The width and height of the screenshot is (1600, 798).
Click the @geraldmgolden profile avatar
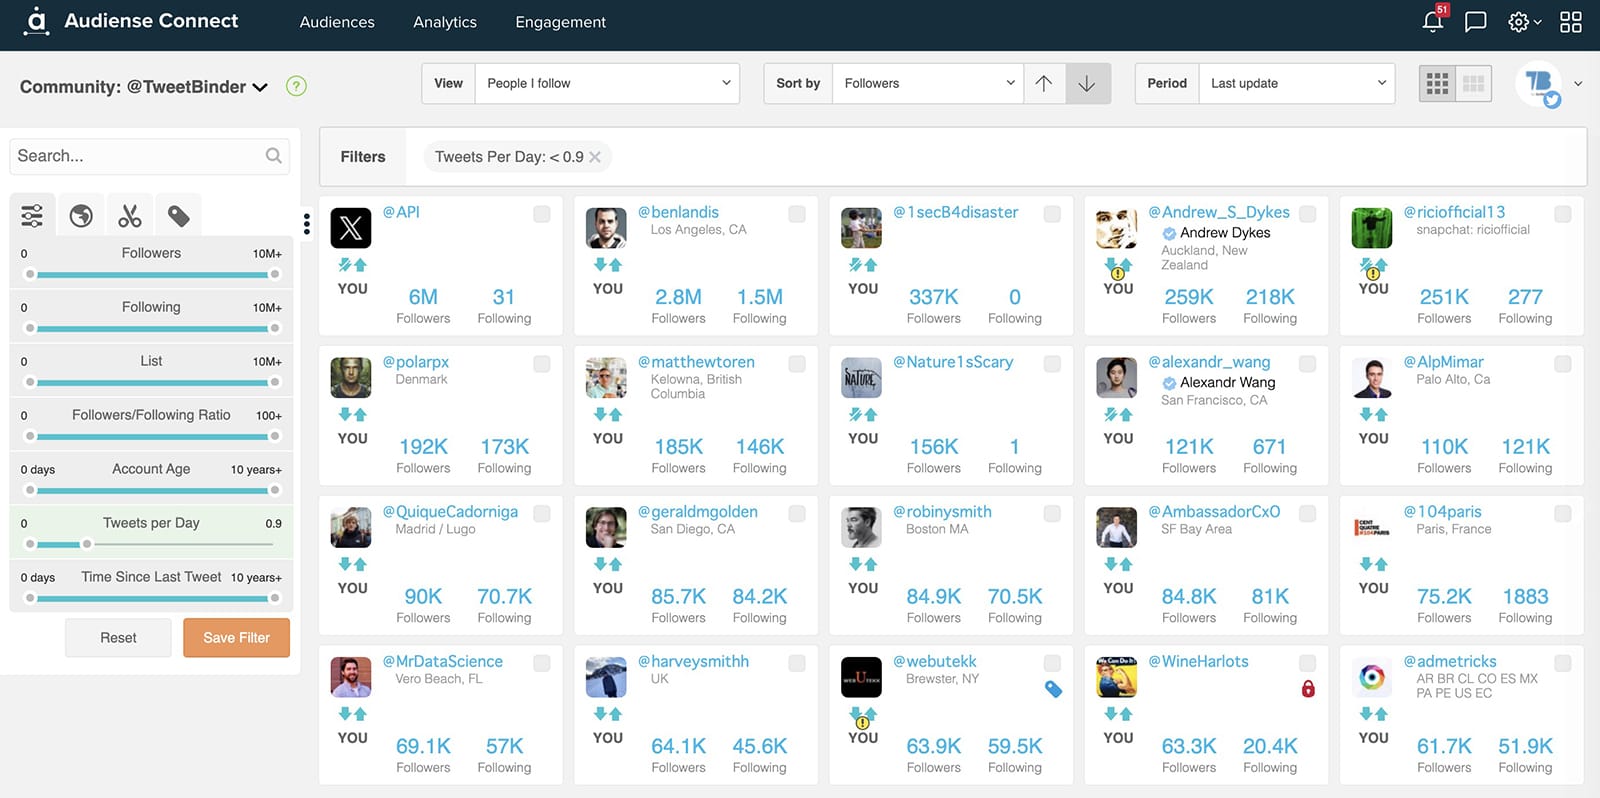[x=606, y=528]
